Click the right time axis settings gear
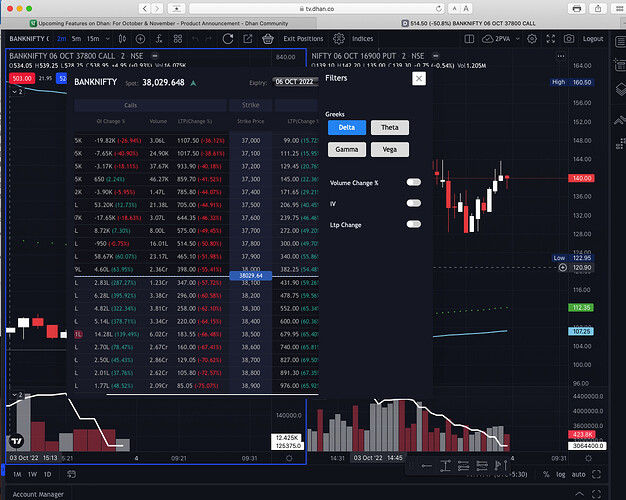The image size is (626, 500). click(x=588, y=458)
